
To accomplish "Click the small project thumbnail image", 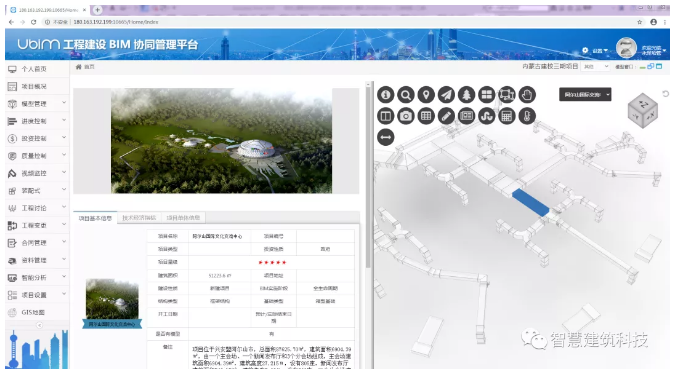I will coord(112,299).
